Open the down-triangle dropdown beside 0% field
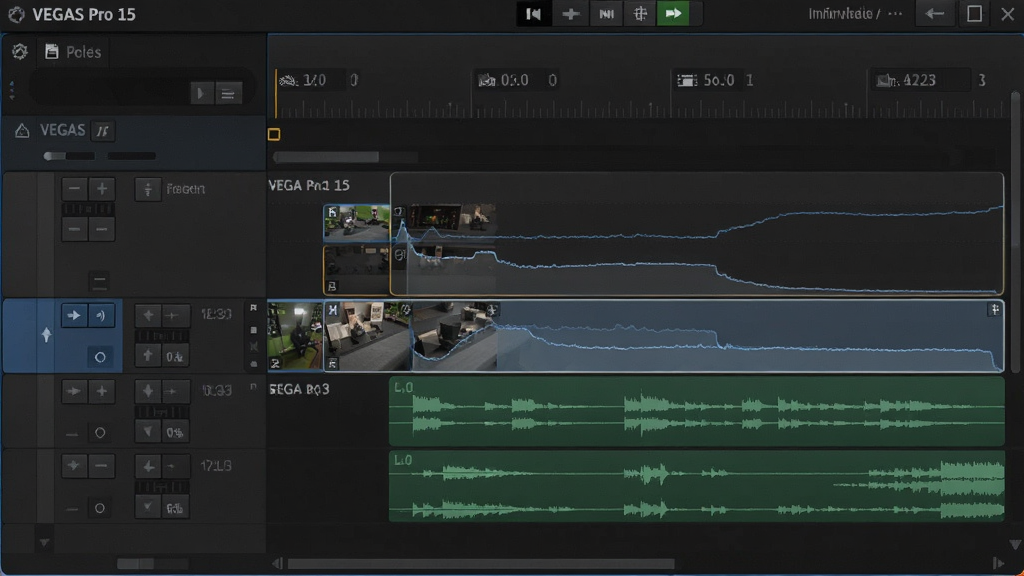The height and width of the screenshot is (576, 1024). [x=148, y=432]
